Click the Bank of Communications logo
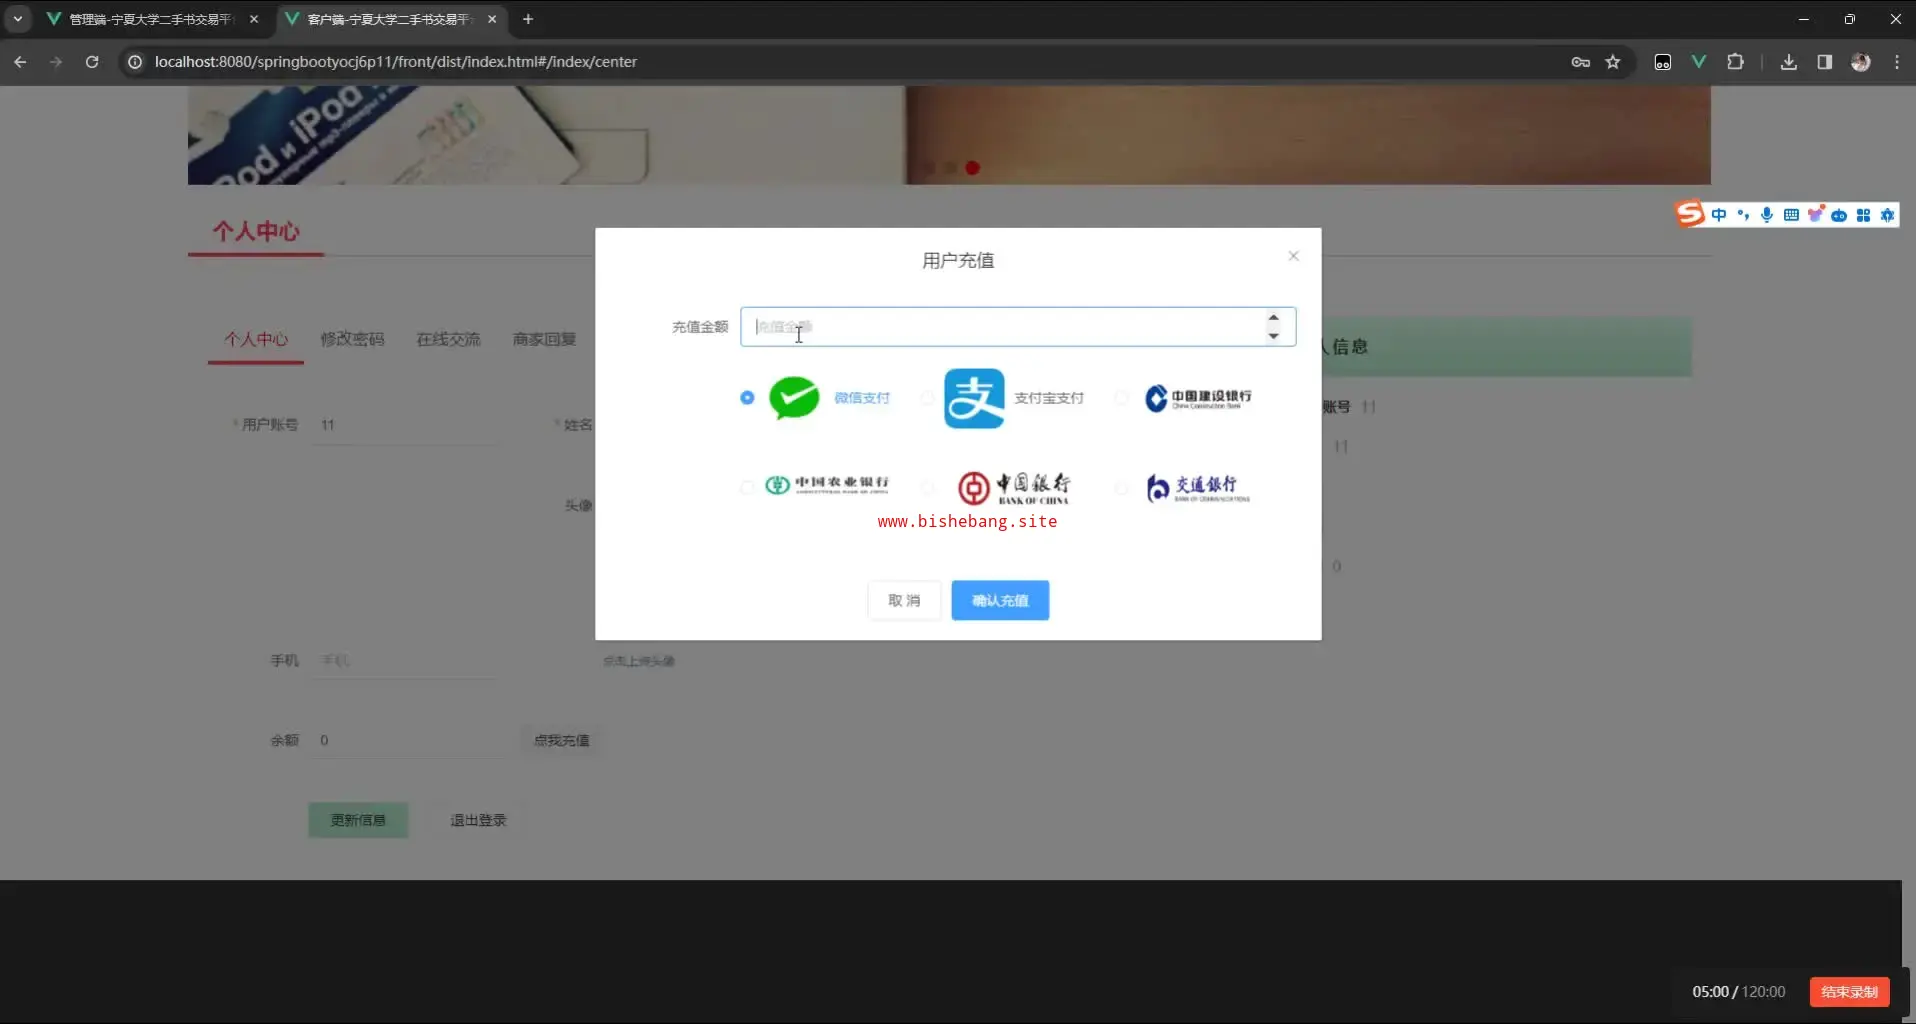The height and width of the screenshot is (1024, 1916). point(1198,488)
